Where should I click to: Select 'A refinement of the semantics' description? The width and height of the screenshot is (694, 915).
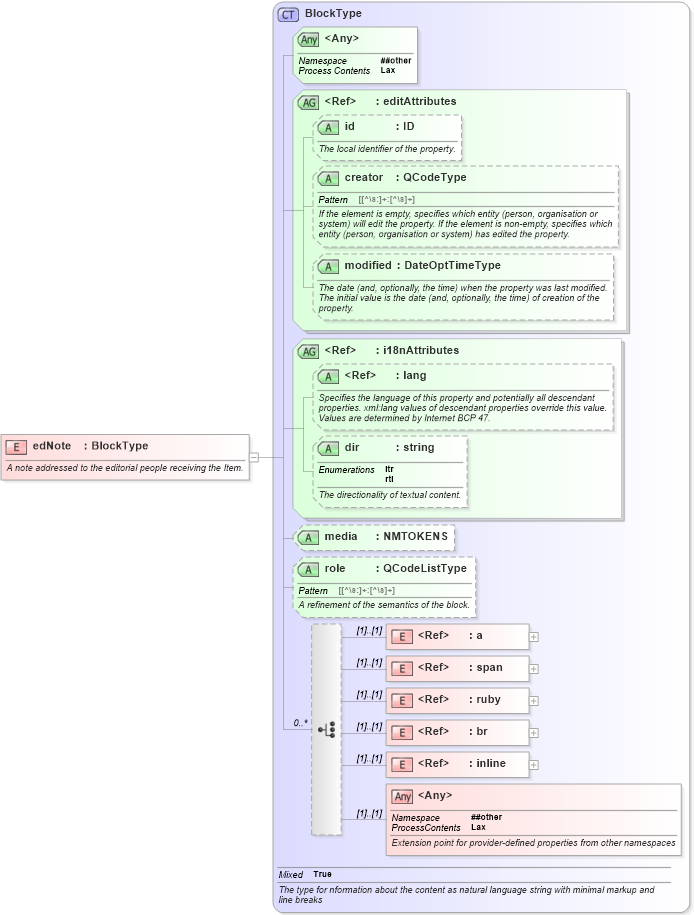coord(384,605)
